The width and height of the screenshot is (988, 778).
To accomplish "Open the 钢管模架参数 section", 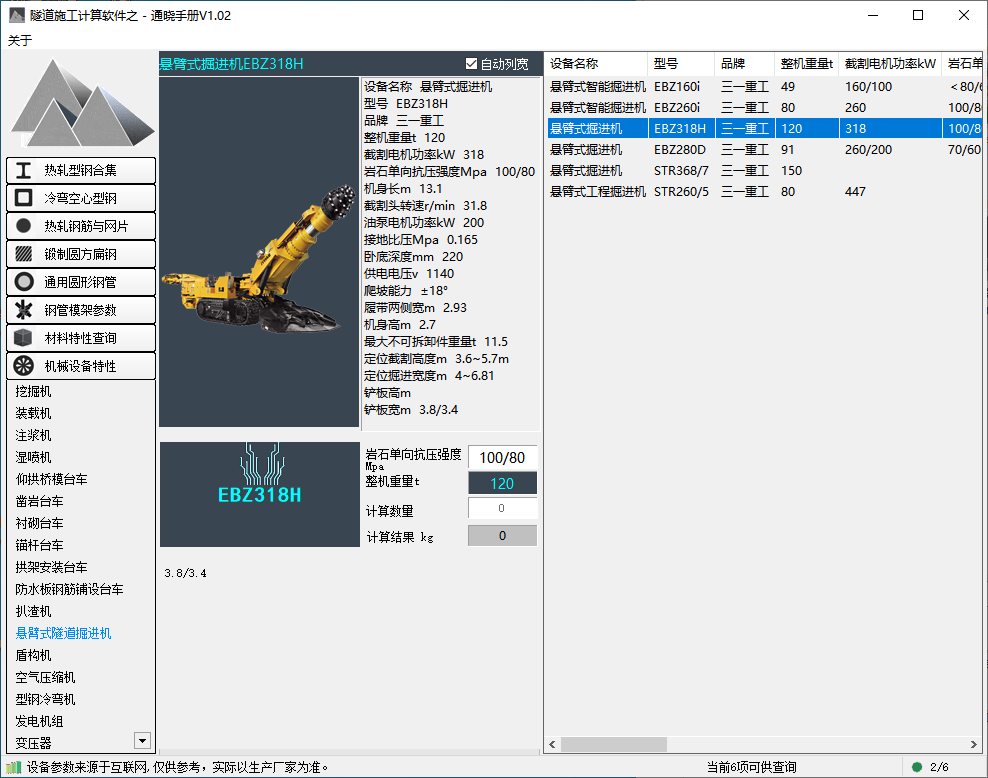I will pyautogui.click(x=81, y=310).
